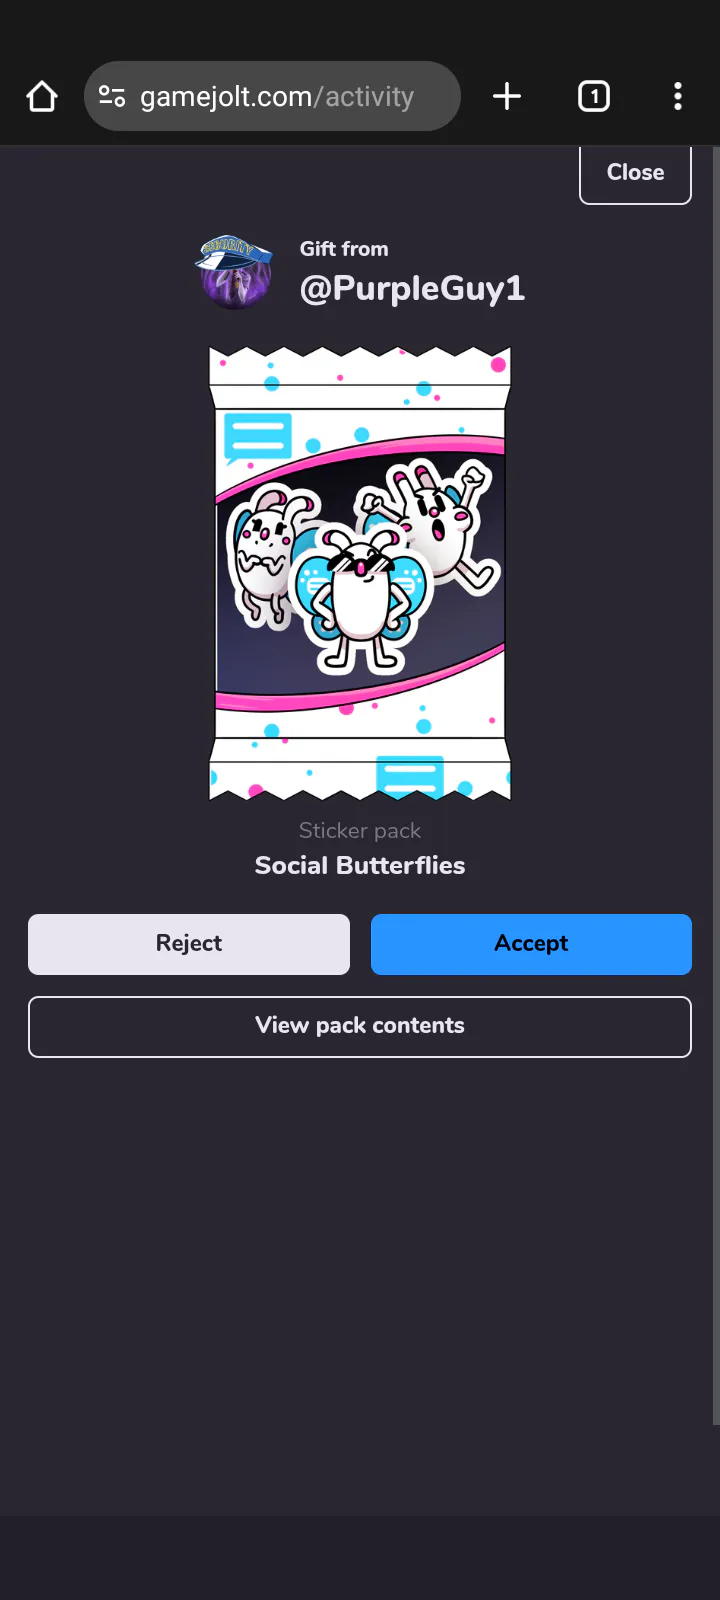Open site info icon in address bar

112,96
